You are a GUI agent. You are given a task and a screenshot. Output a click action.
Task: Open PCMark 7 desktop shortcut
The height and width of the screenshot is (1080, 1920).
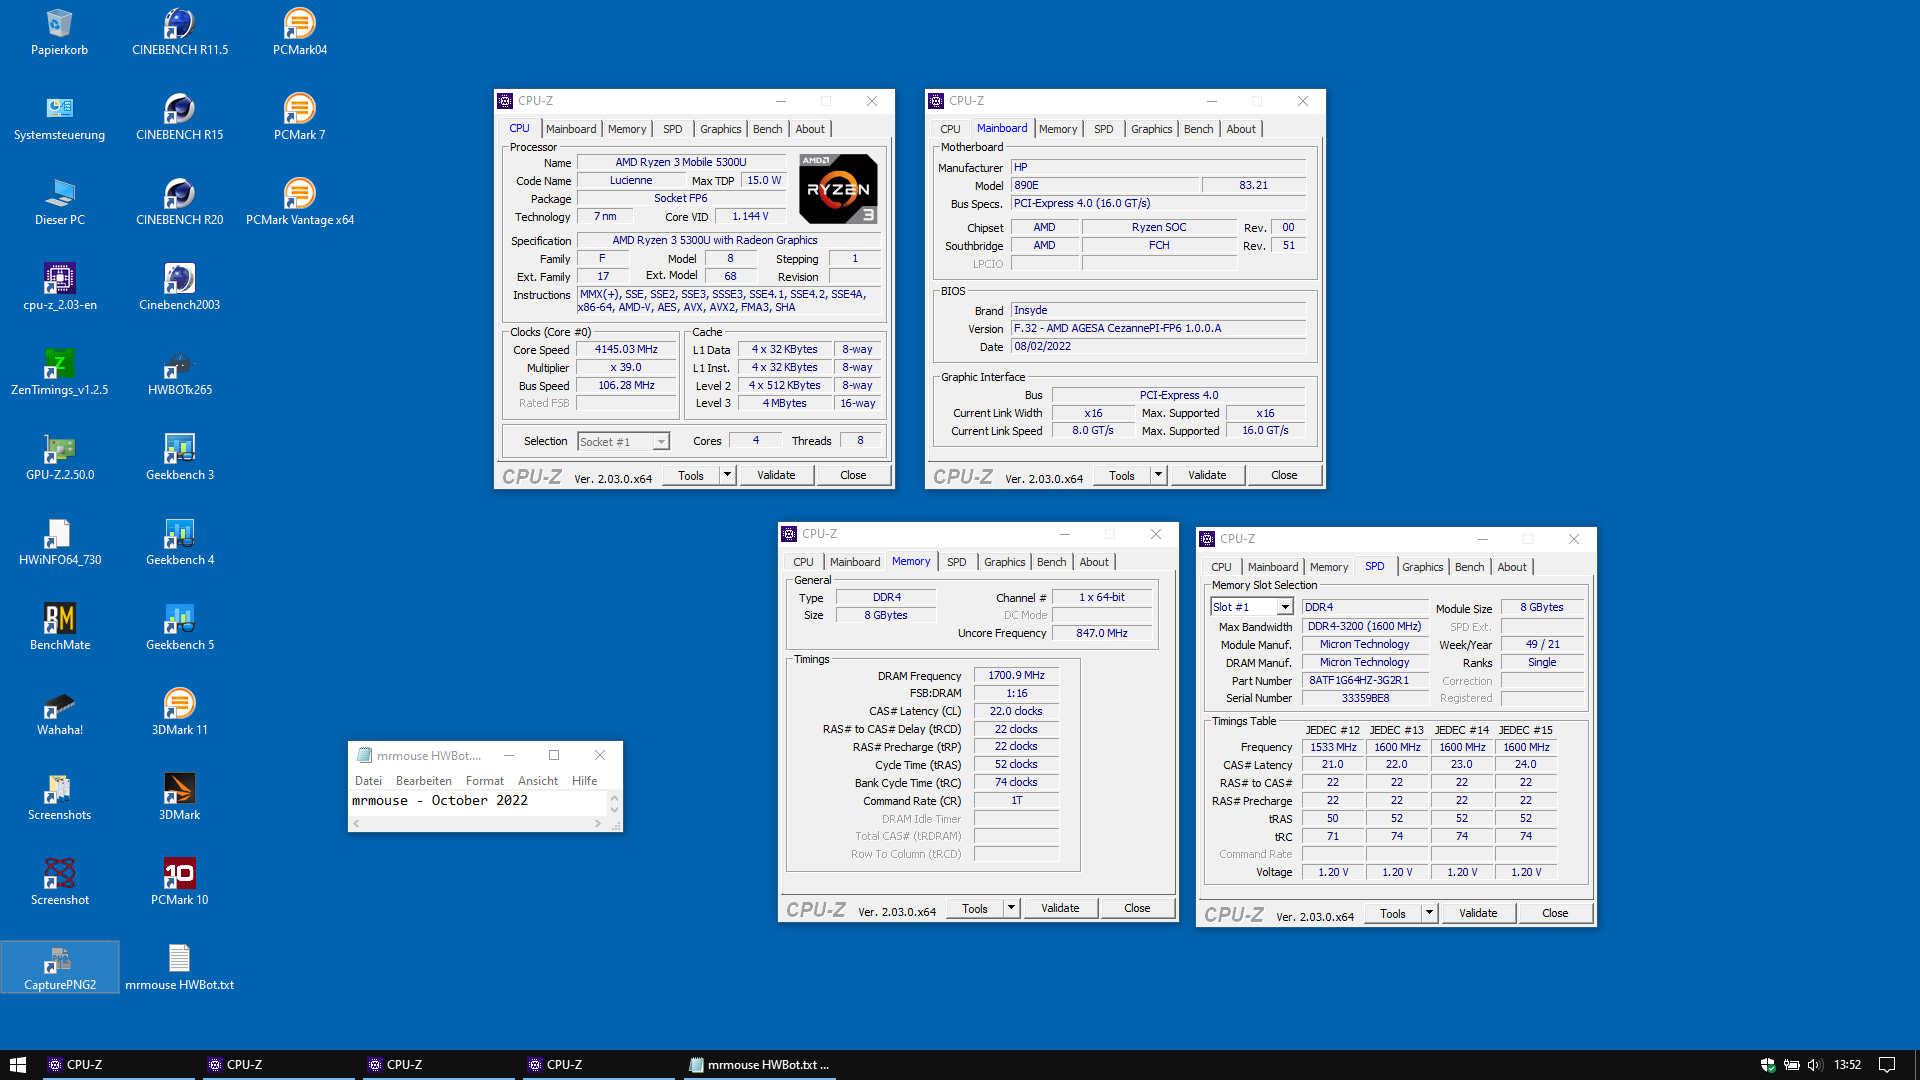pos(300,117)
